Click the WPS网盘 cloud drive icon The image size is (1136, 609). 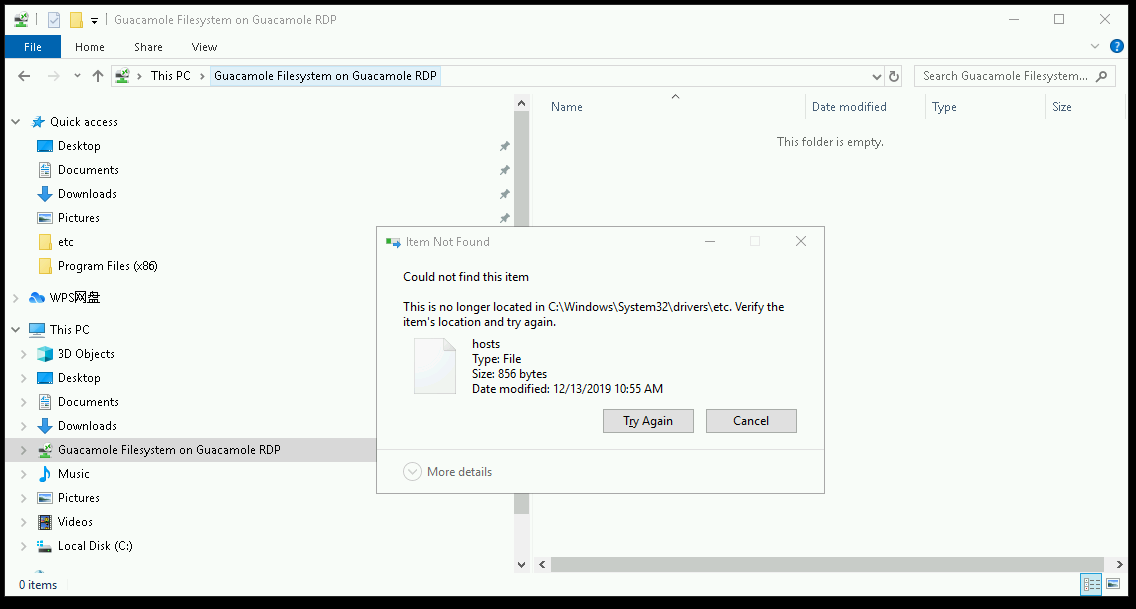(34, 297)
